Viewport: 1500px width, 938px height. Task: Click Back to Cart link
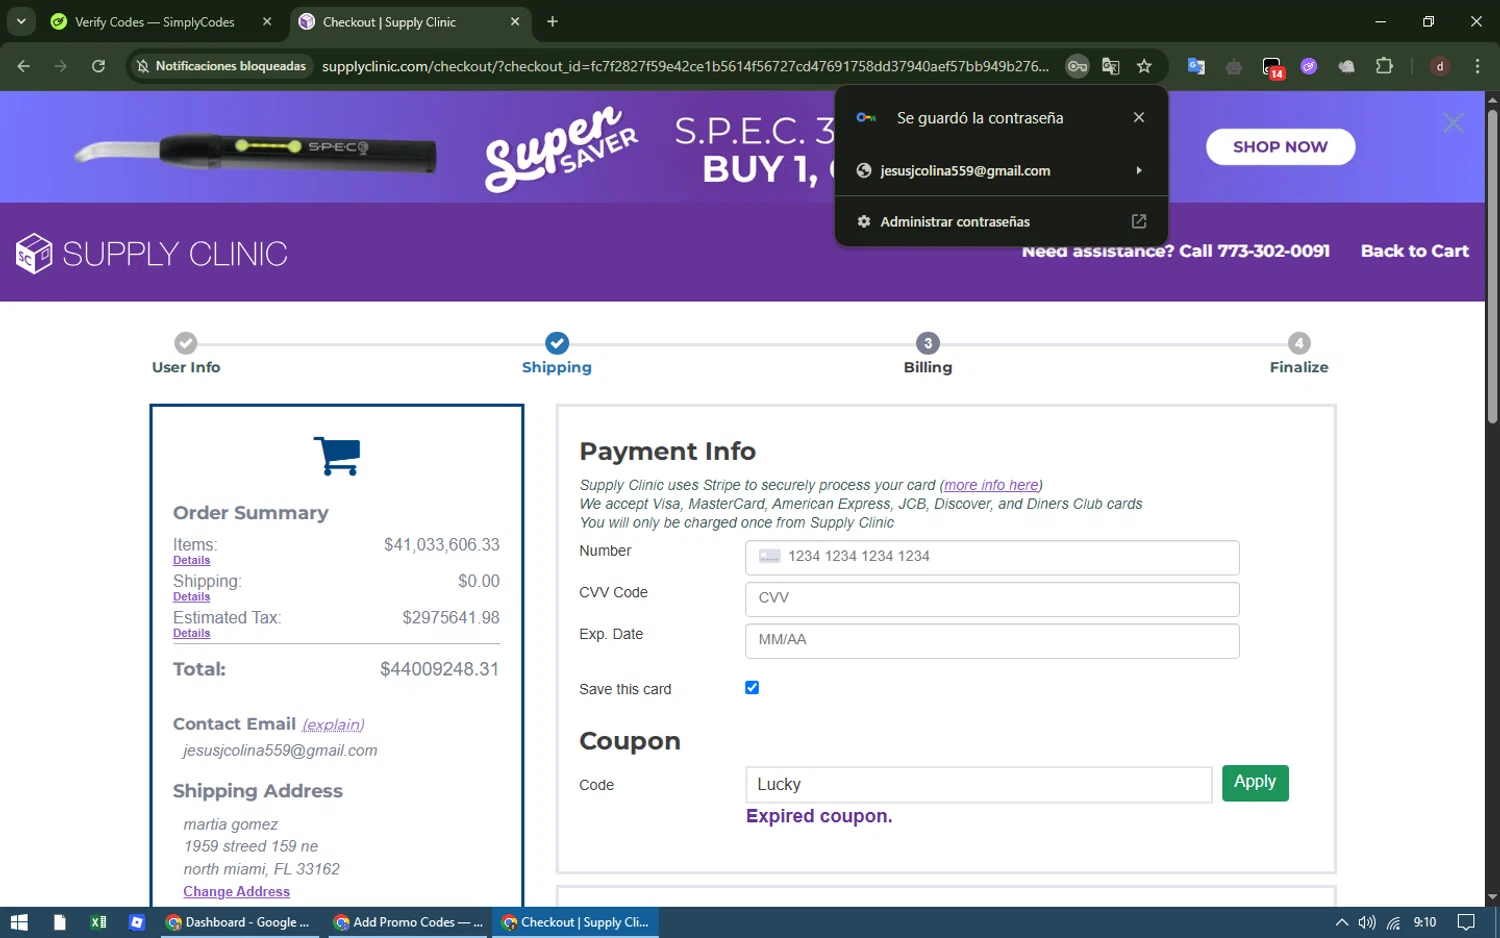1414,251
